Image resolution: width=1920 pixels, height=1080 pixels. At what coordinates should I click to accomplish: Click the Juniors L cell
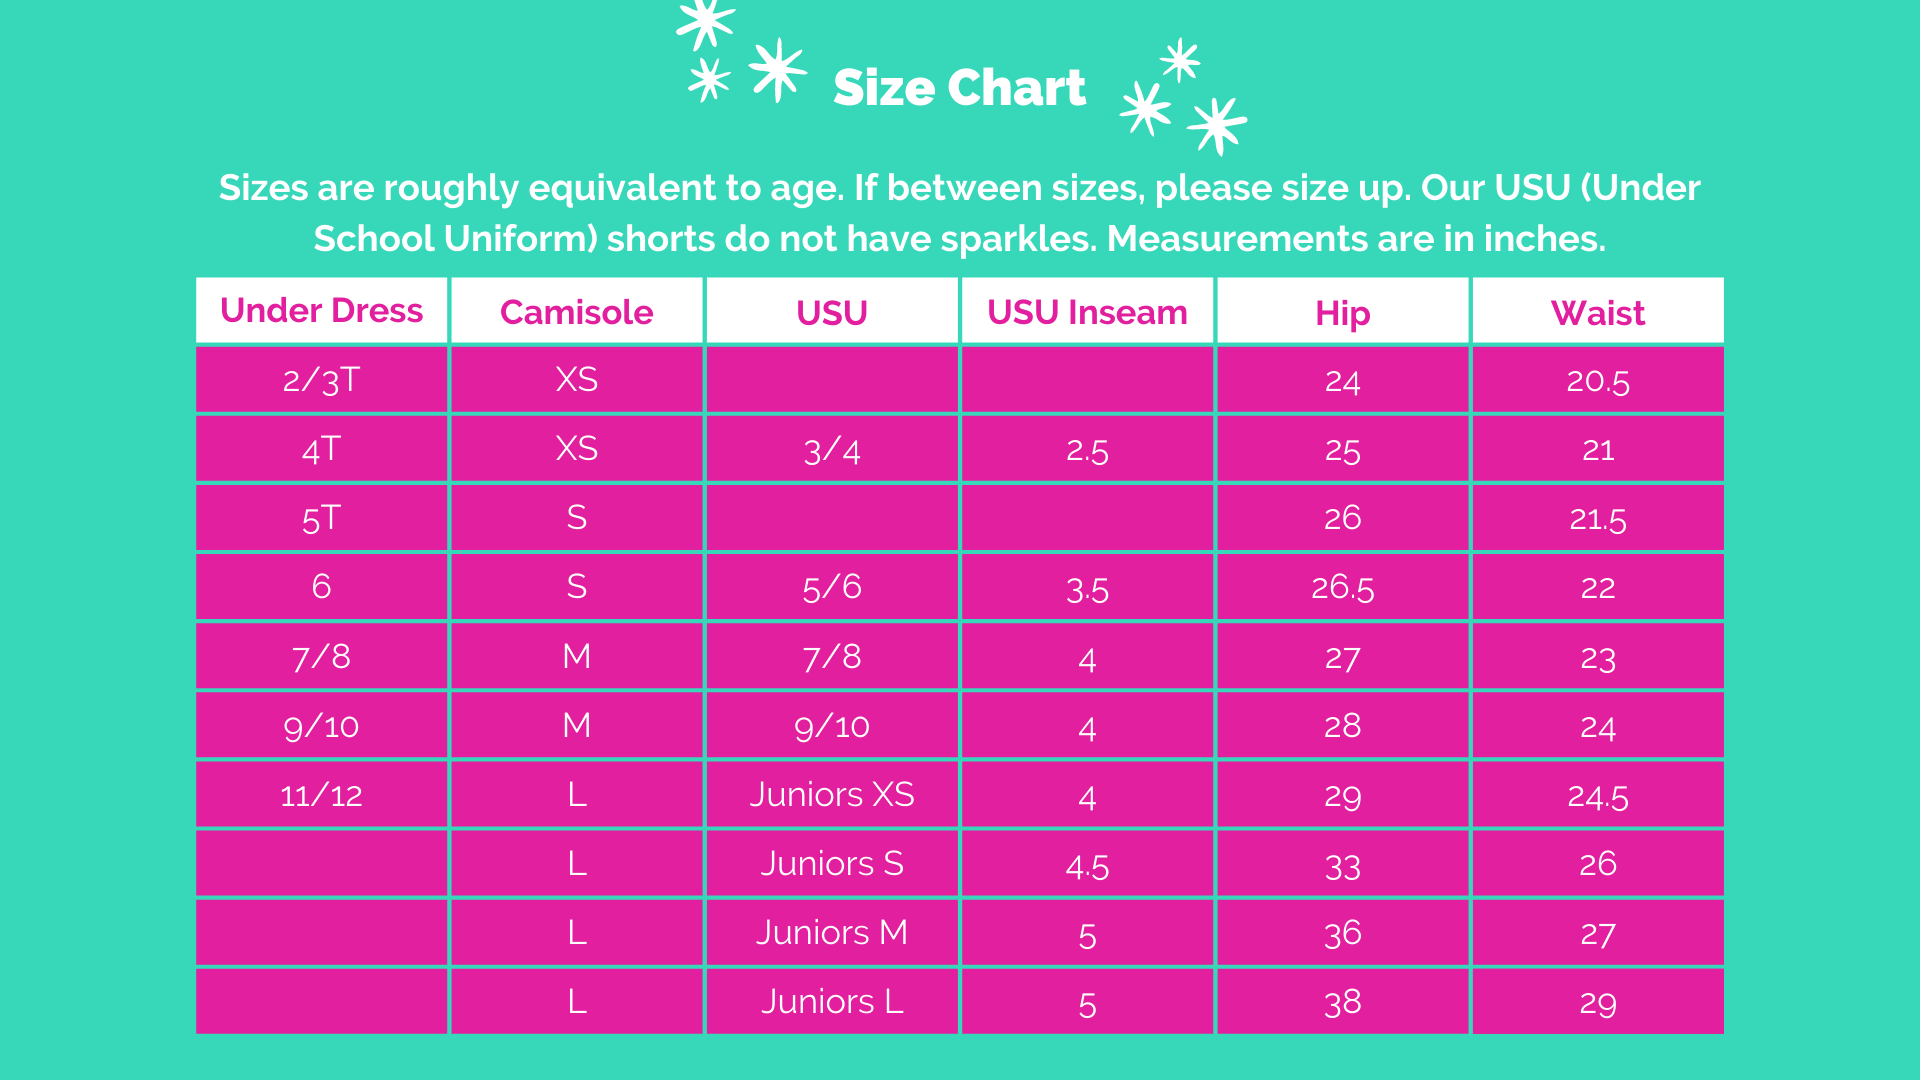(x=831, y=1002)
